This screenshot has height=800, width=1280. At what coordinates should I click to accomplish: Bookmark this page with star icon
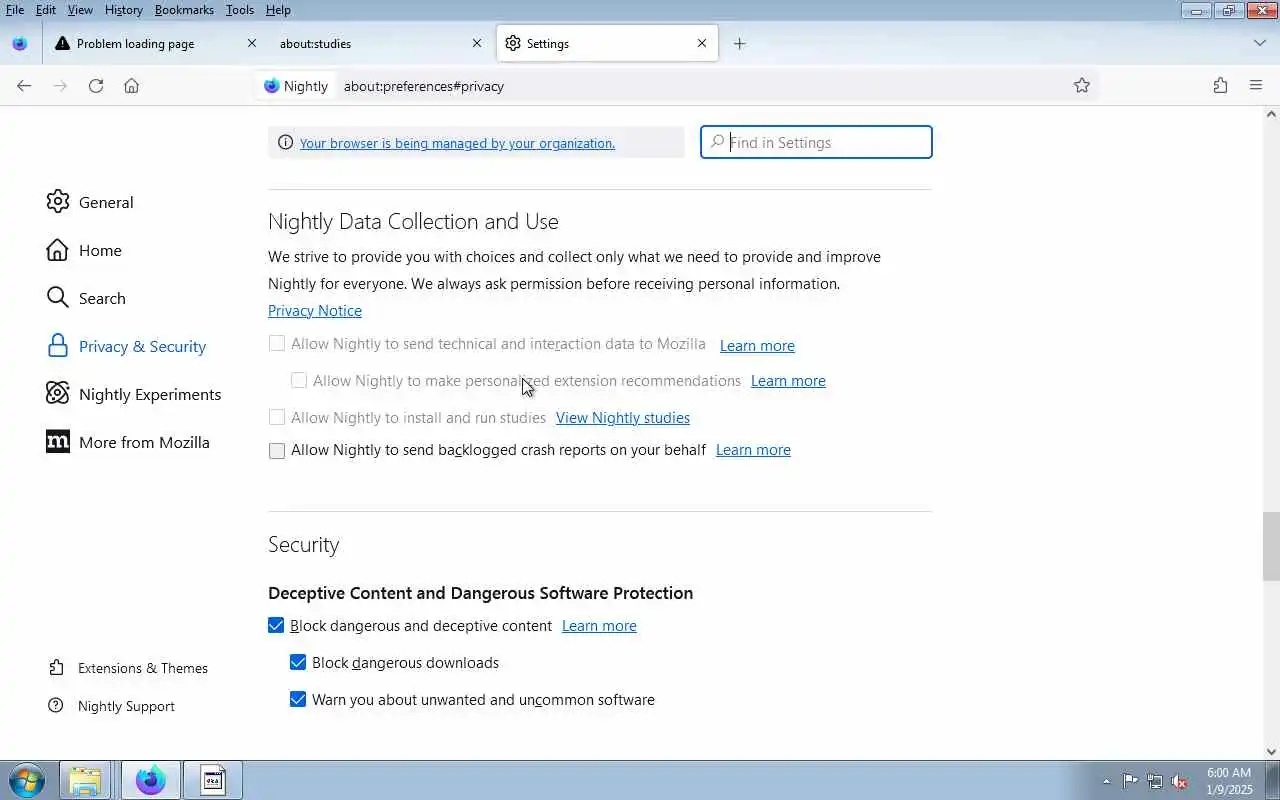coord(1081,86)
